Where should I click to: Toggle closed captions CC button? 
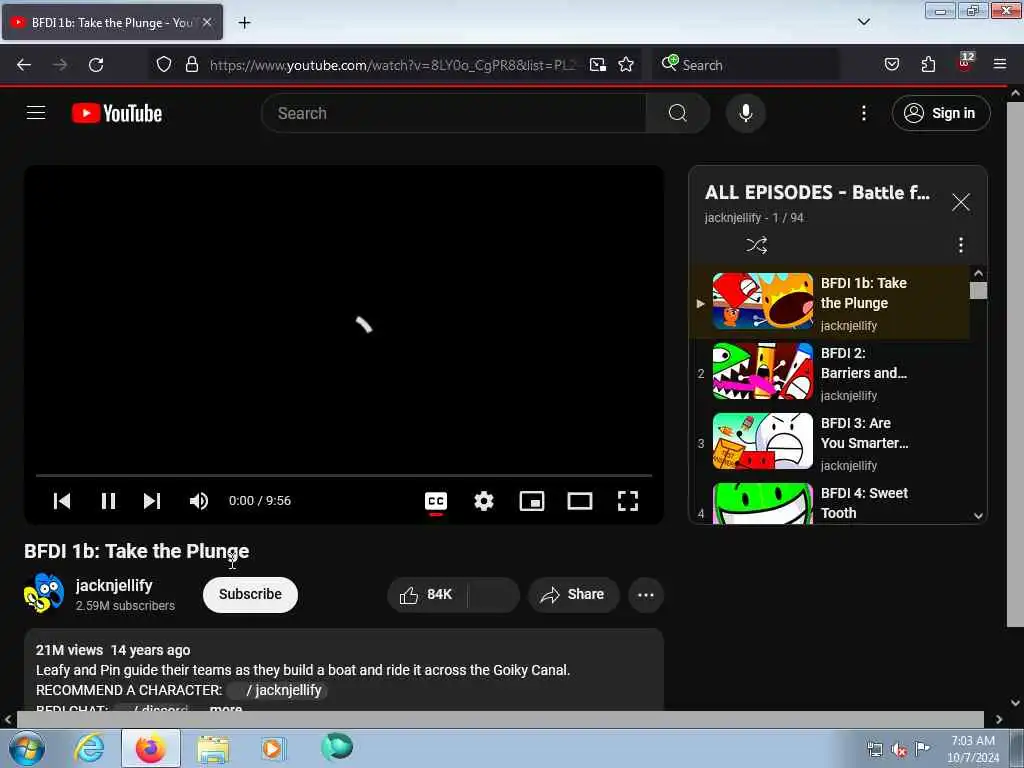click(436, 501)
